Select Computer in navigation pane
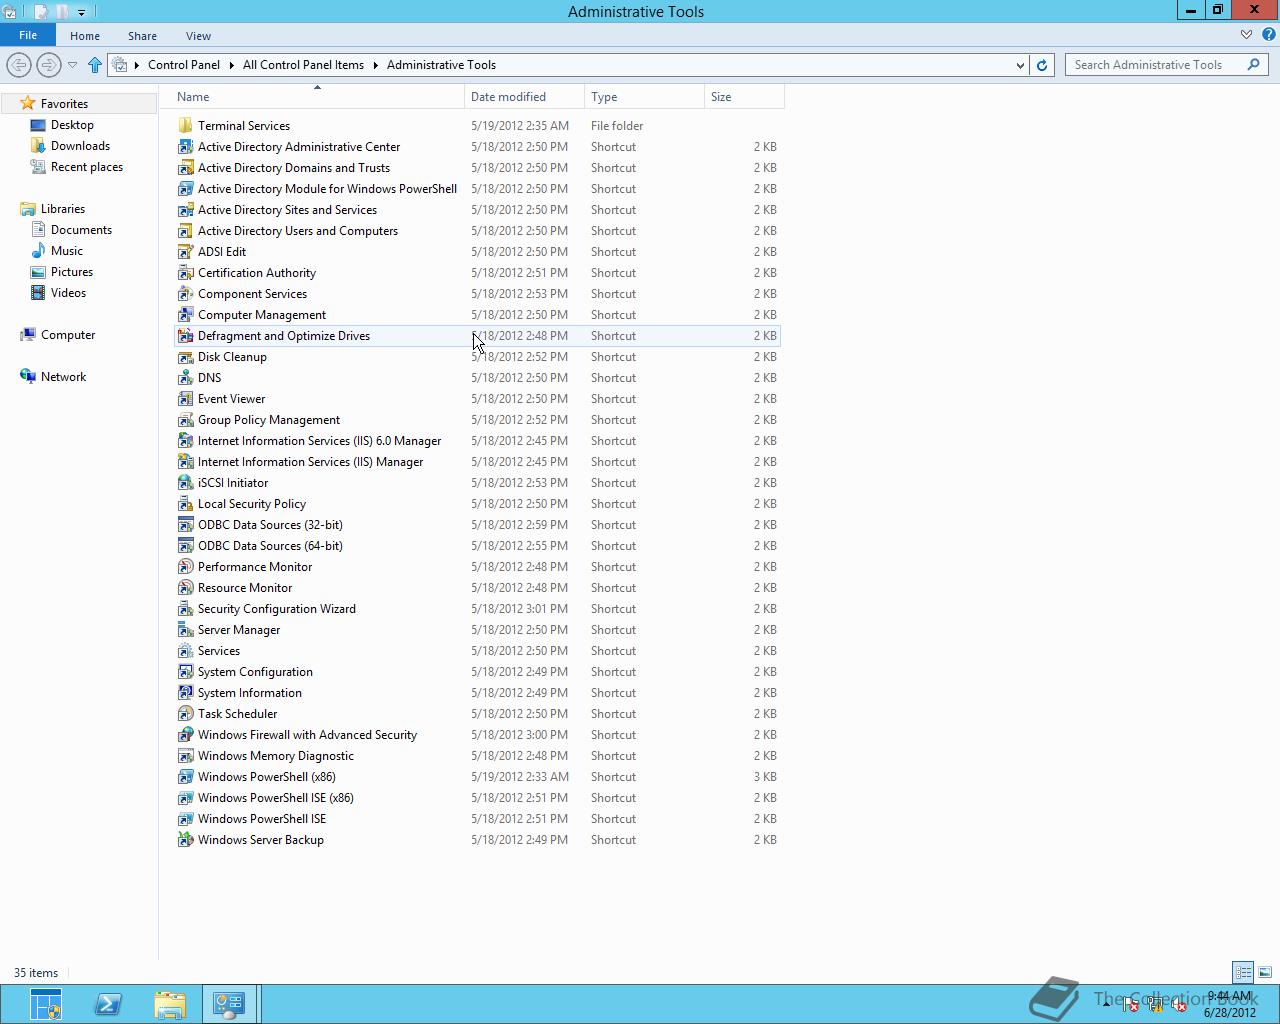 coord(68,335)
